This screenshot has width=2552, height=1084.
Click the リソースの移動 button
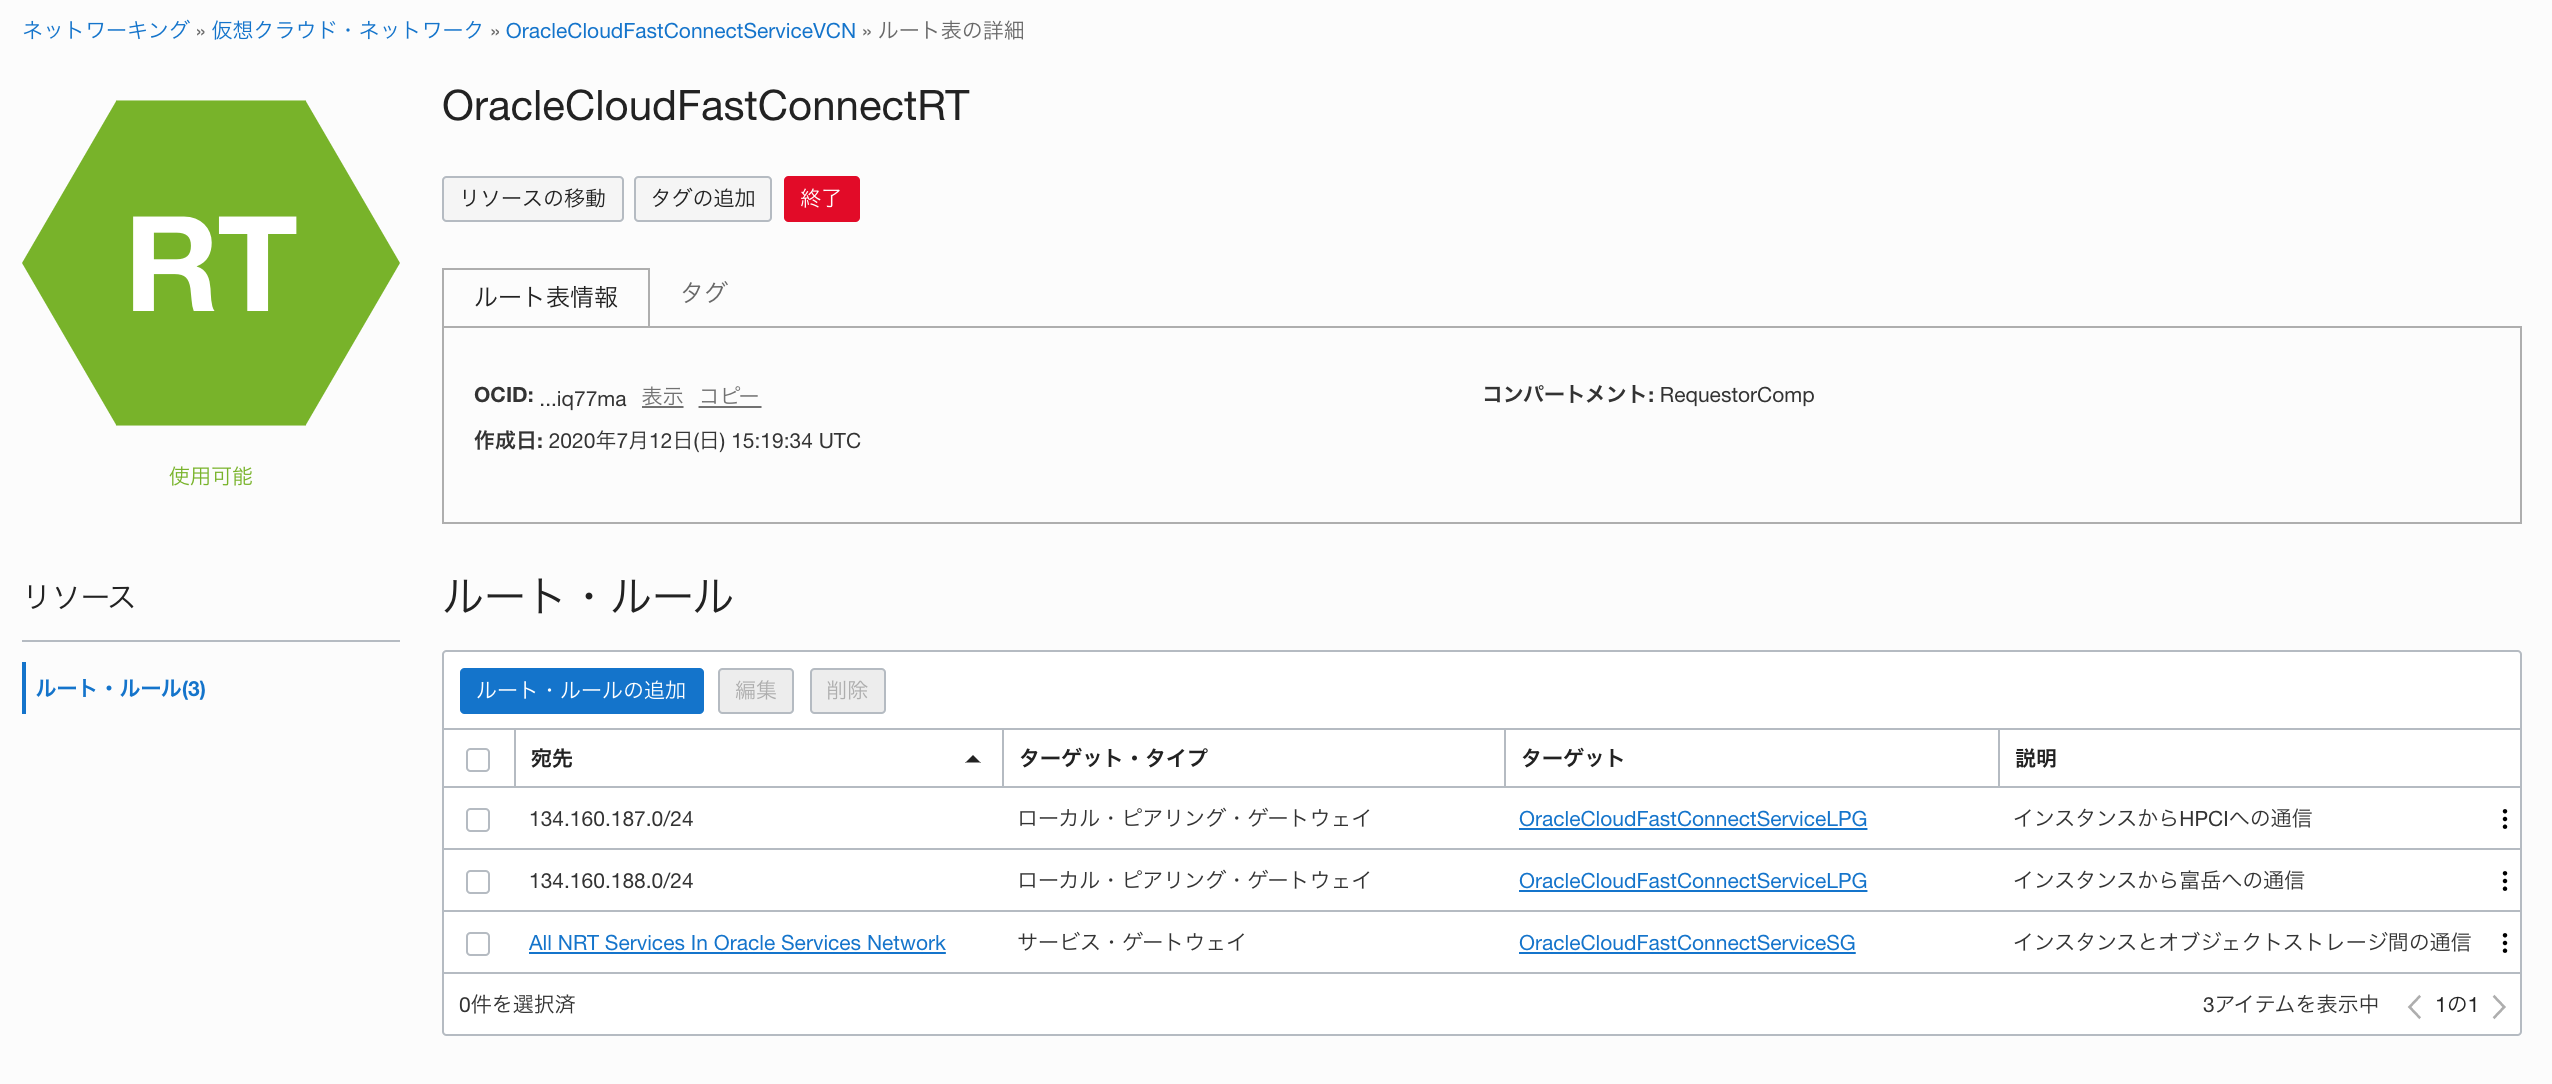click(x=533, y=199)
